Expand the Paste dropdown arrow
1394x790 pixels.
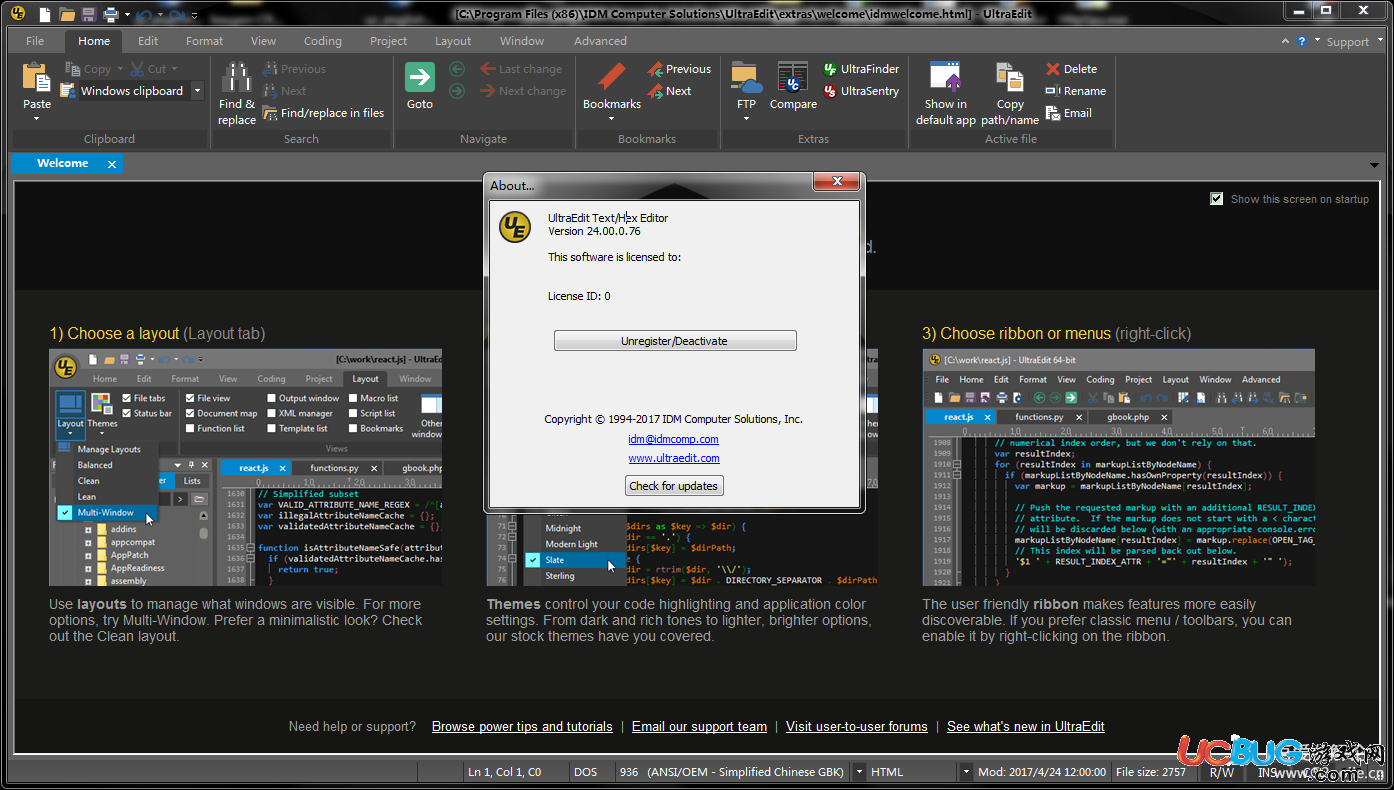point(37,119)
